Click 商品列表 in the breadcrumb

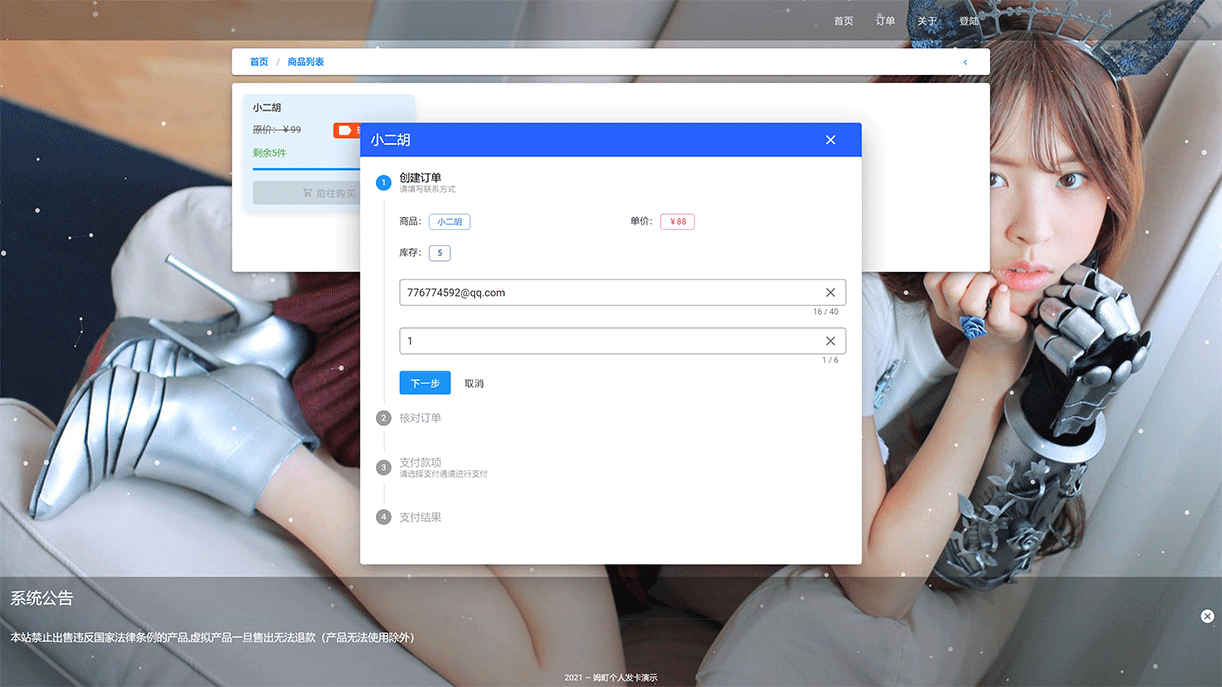[x=306, y=62]
